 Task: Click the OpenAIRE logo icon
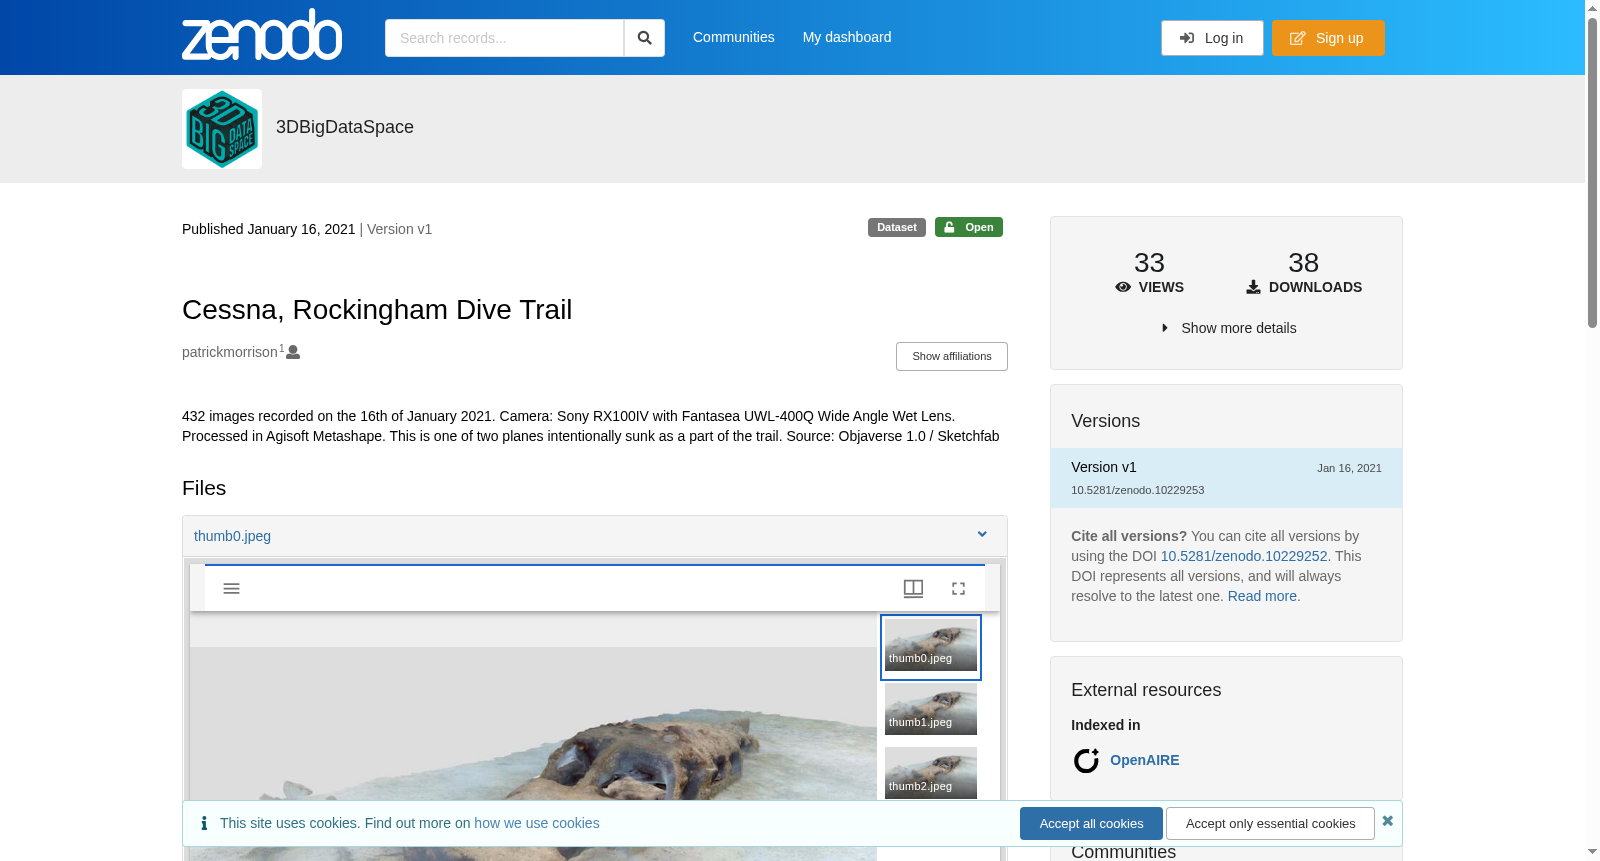pyautogui.click(x=1086, y=761)
